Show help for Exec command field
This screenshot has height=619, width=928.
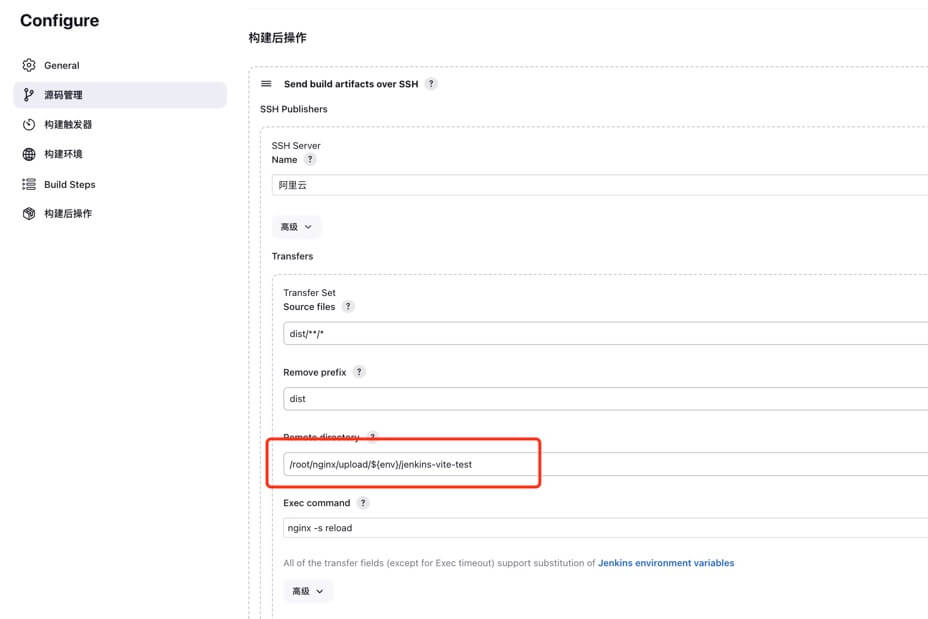click(x=363, y=503)
